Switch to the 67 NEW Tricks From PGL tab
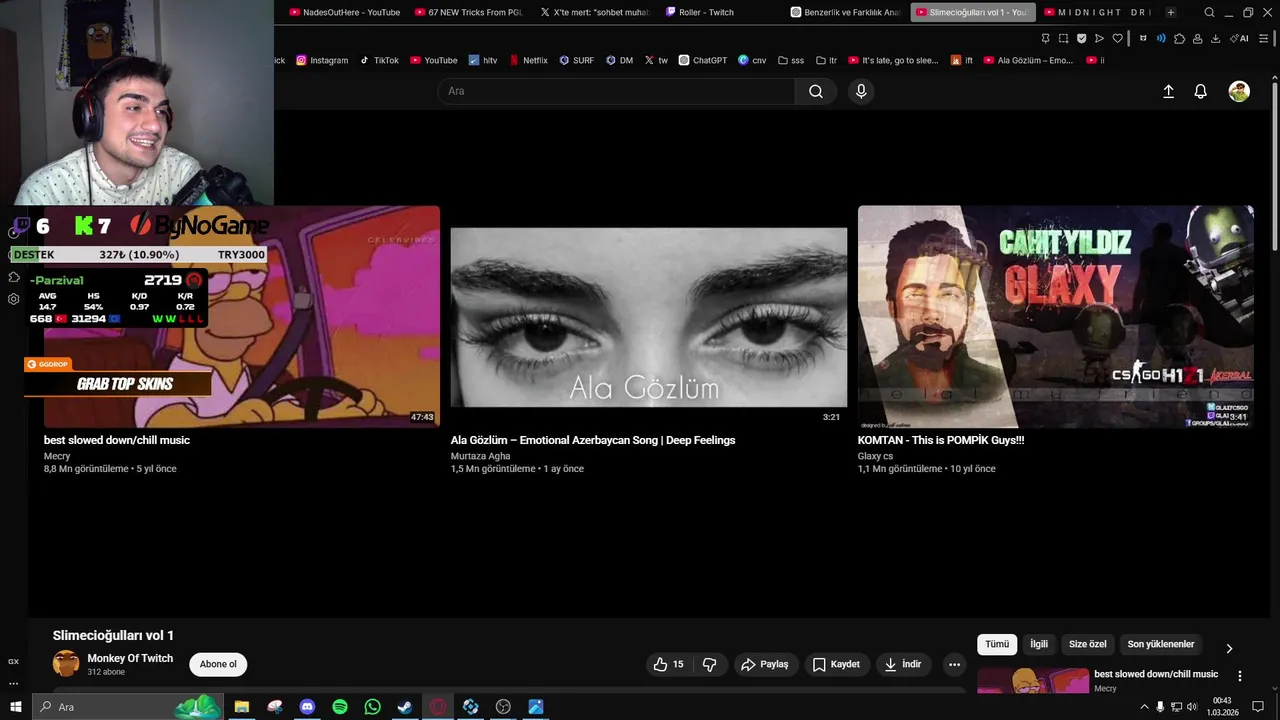The height and width of the screenshot is (720, 1280). pyautogui.click(x=468, y=12)
